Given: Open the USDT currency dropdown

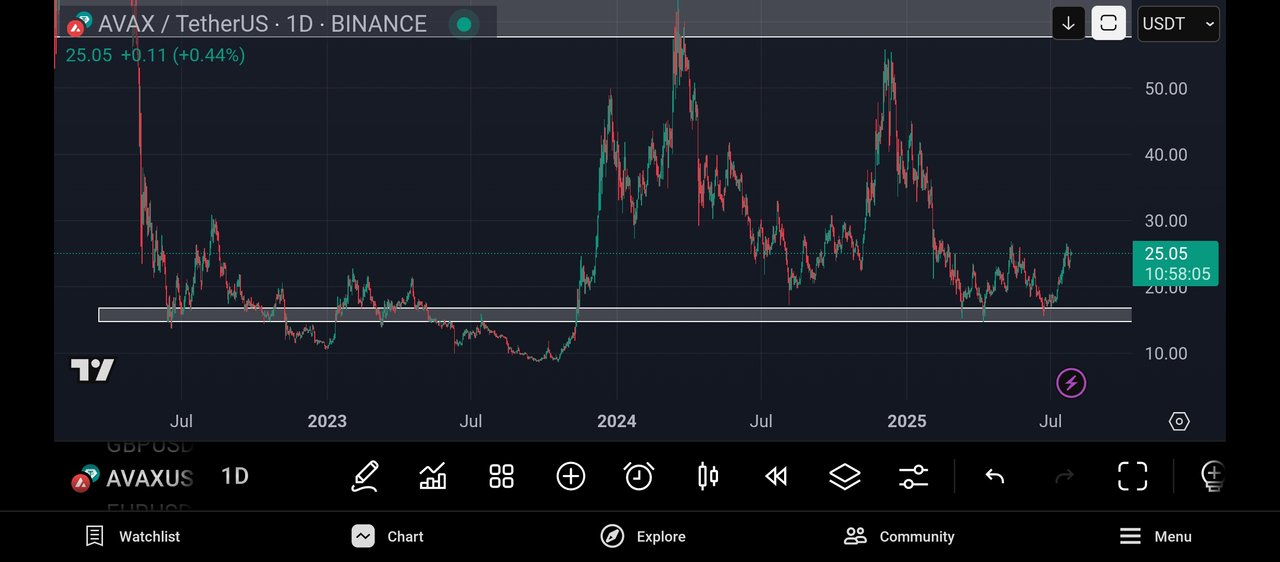Looking at the screenshot, I should pyautogui.click(x=1178, y=23).
